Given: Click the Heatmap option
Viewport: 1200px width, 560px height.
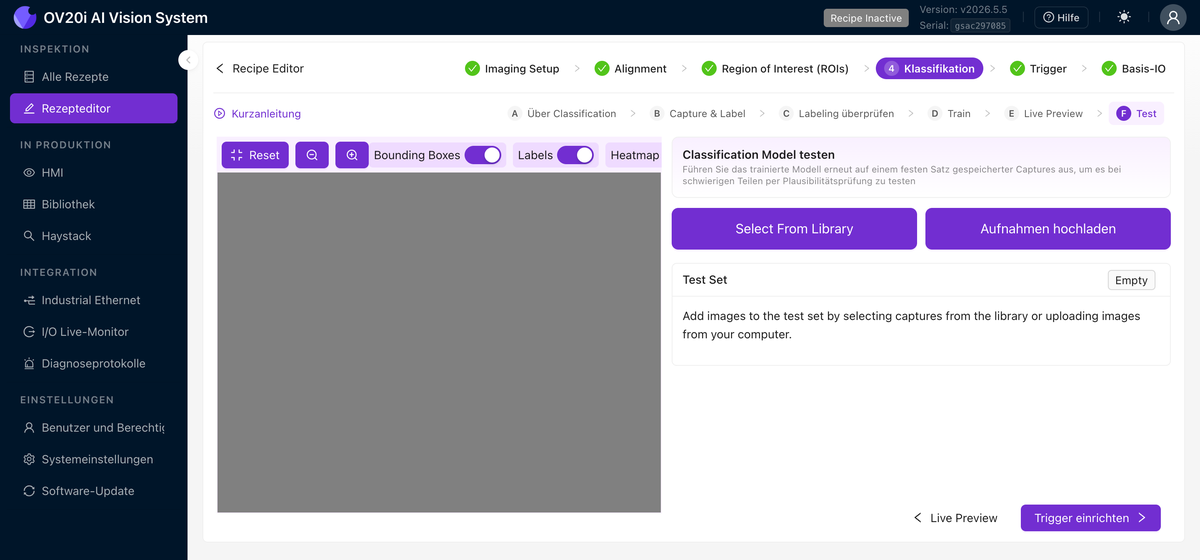Looking at the screenshot, I should [x=634, y=155].
